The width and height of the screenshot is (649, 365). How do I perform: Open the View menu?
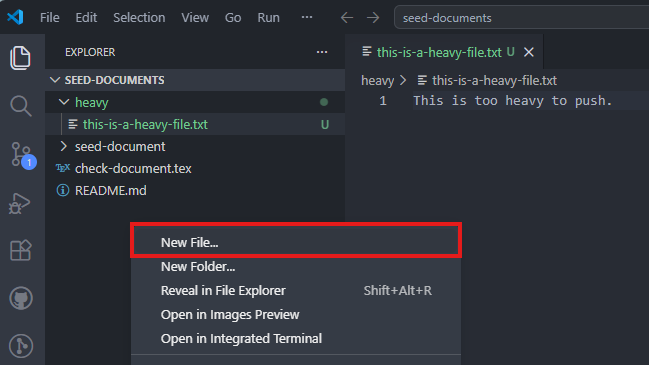click(195, 18)
